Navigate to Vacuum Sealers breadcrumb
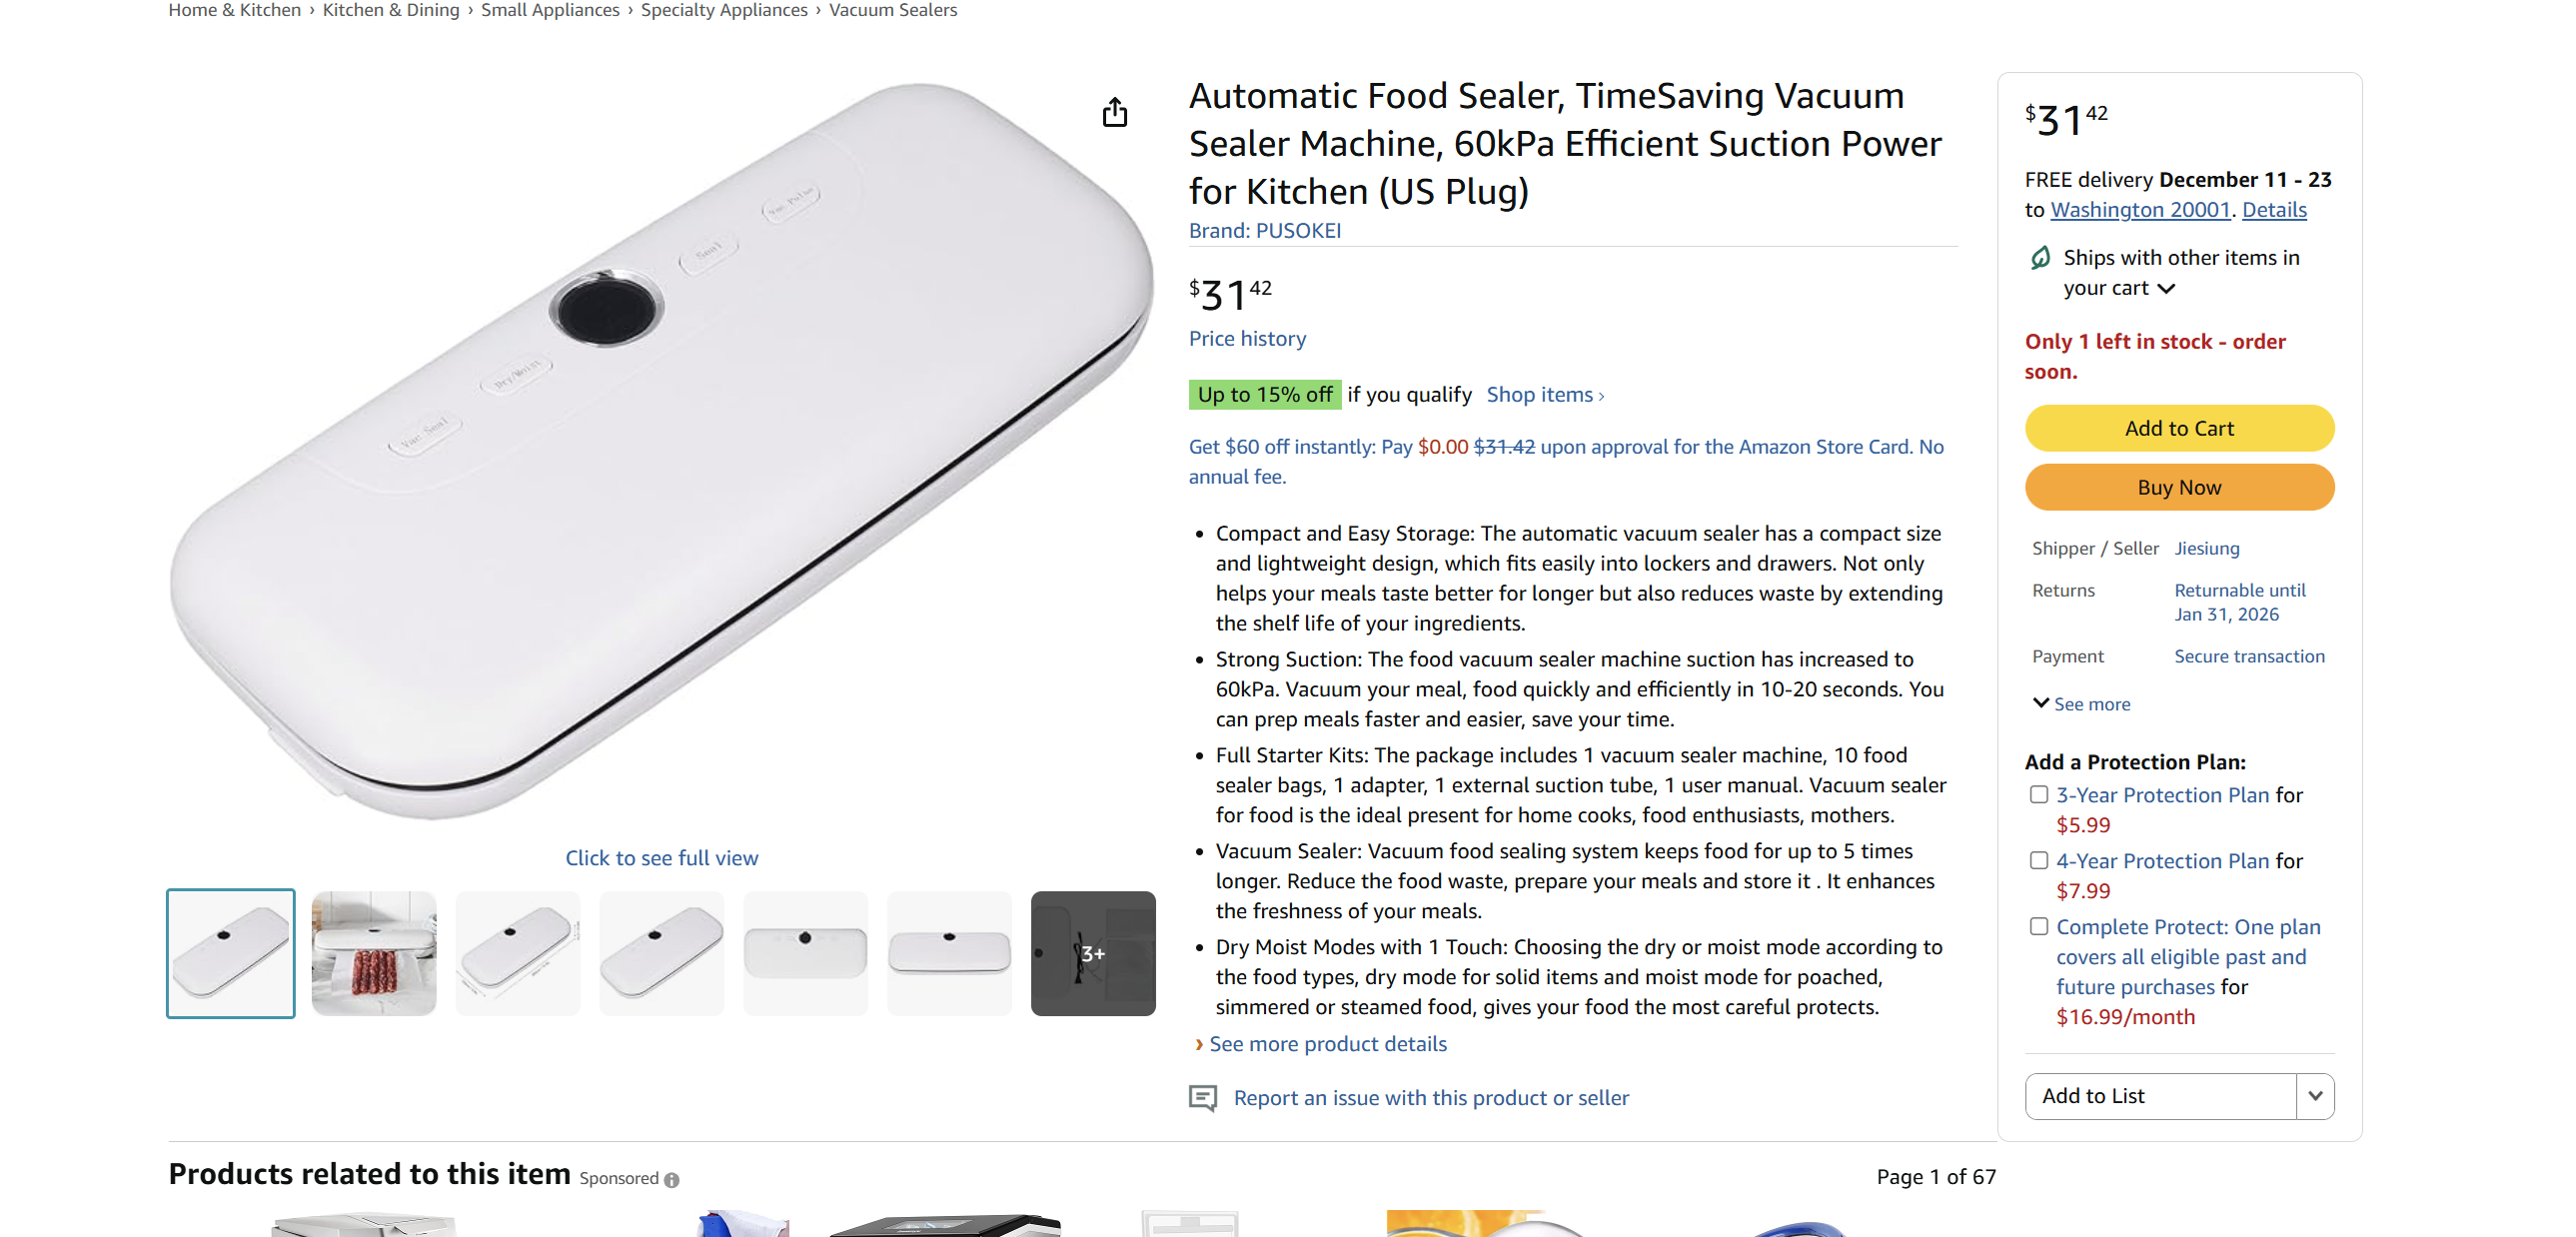 tap(893, 10)
